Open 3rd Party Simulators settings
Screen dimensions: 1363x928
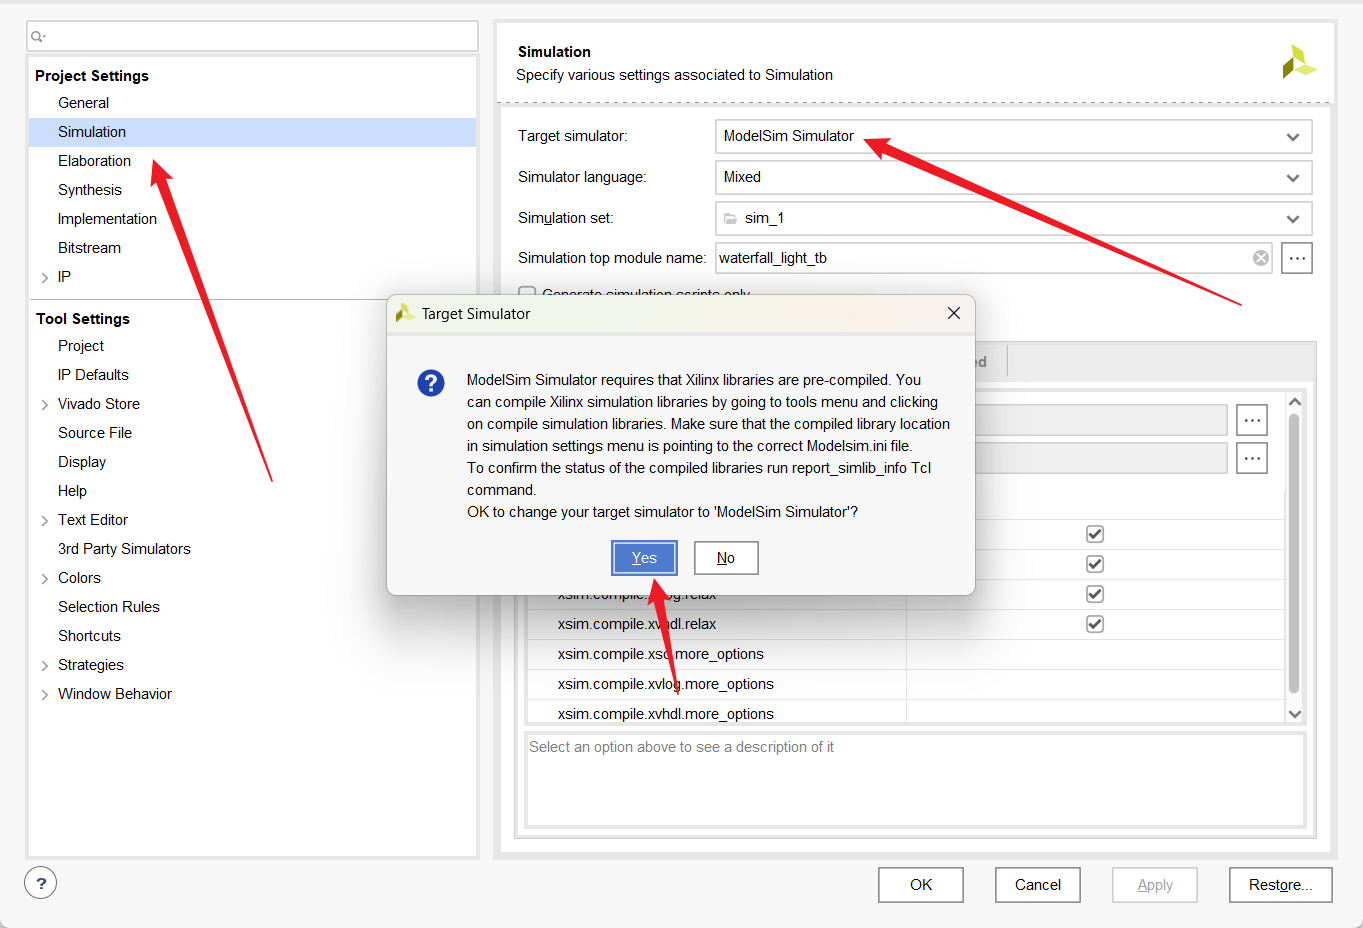[x=124, y=549]
